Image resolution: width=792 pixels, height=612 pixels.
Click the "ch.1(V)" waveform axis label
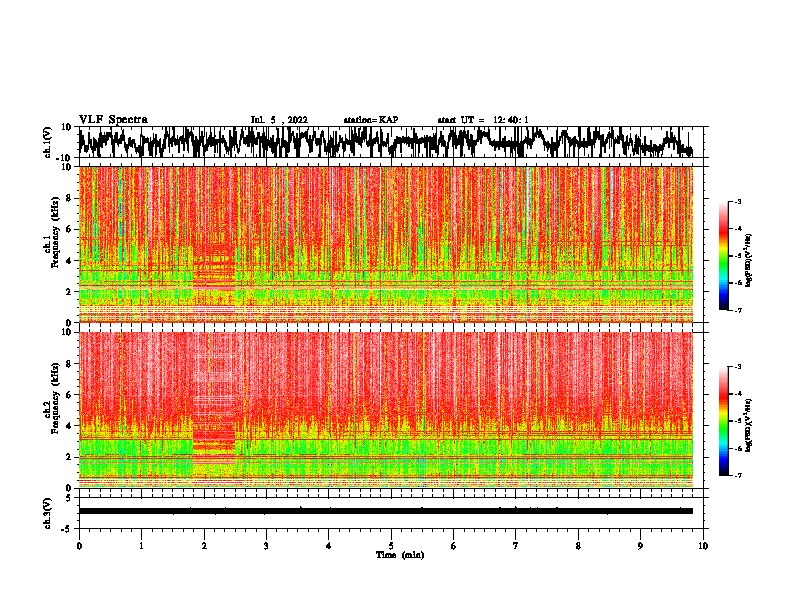coord(48,142)
